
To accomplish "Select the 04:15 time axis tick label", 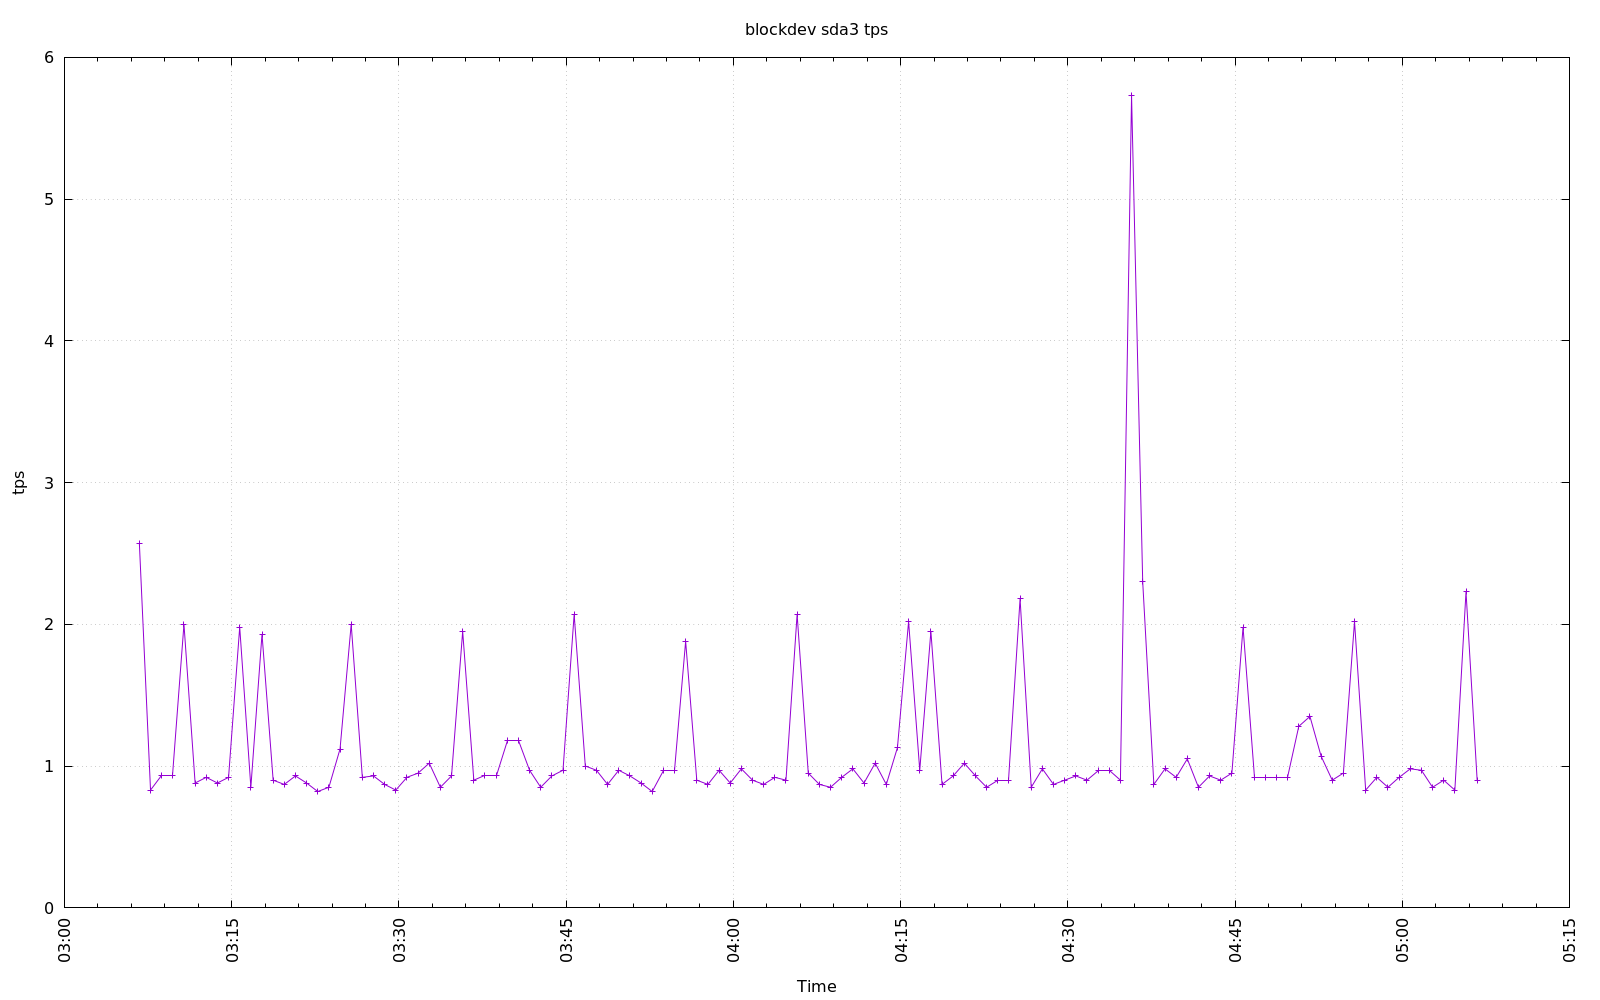I will coord(900,942).
